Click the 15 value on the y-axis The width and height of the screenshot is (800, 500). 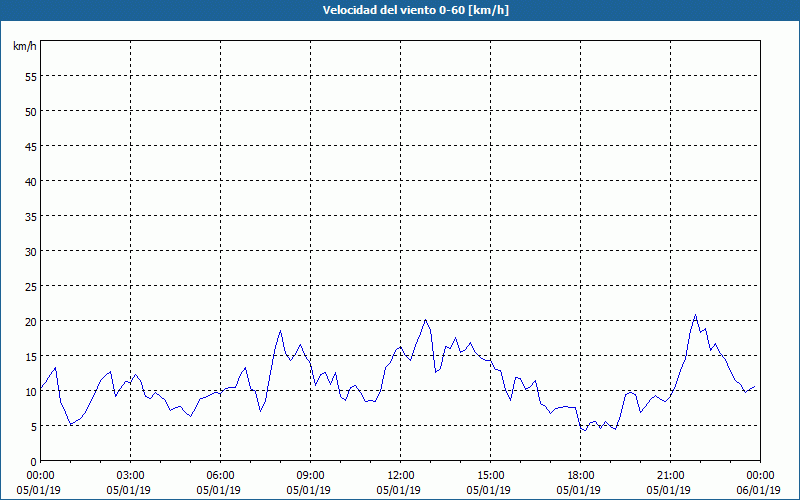click(x=31, y=356)
